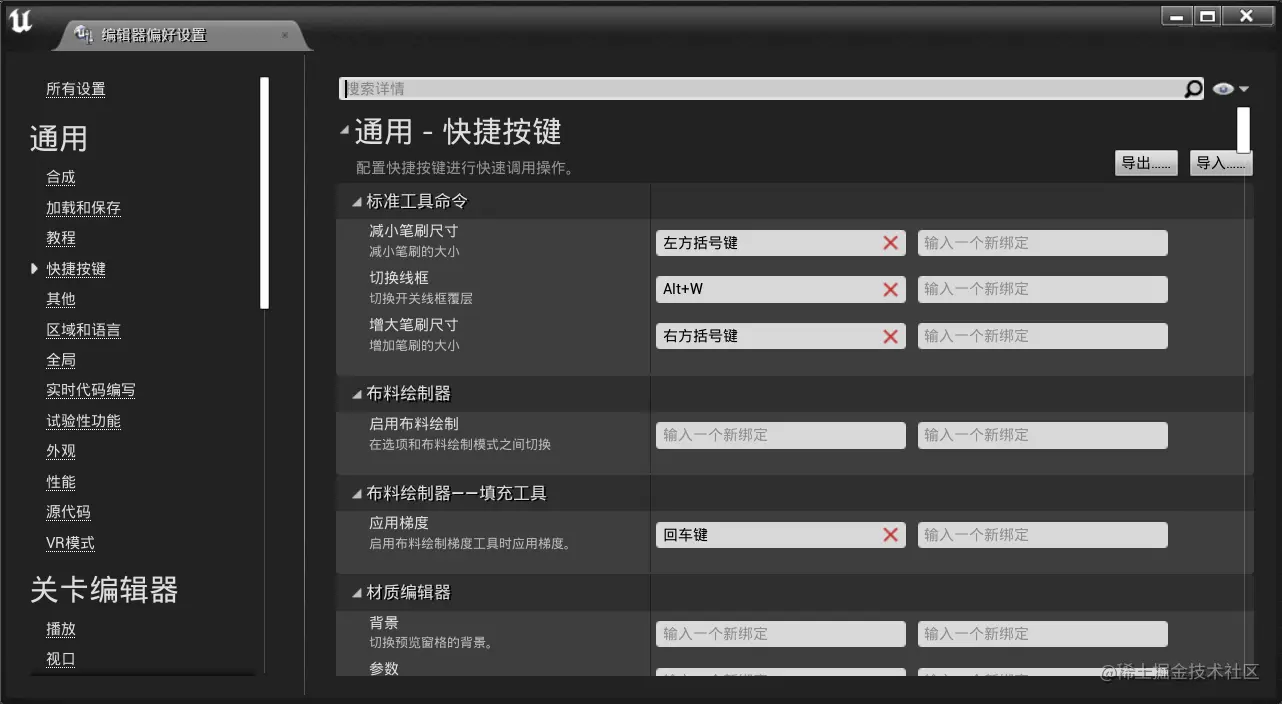Open the 教程 settings page
Image resolution: width=1282 pixels, height=704 pixels.
click(x=60, y=238)
